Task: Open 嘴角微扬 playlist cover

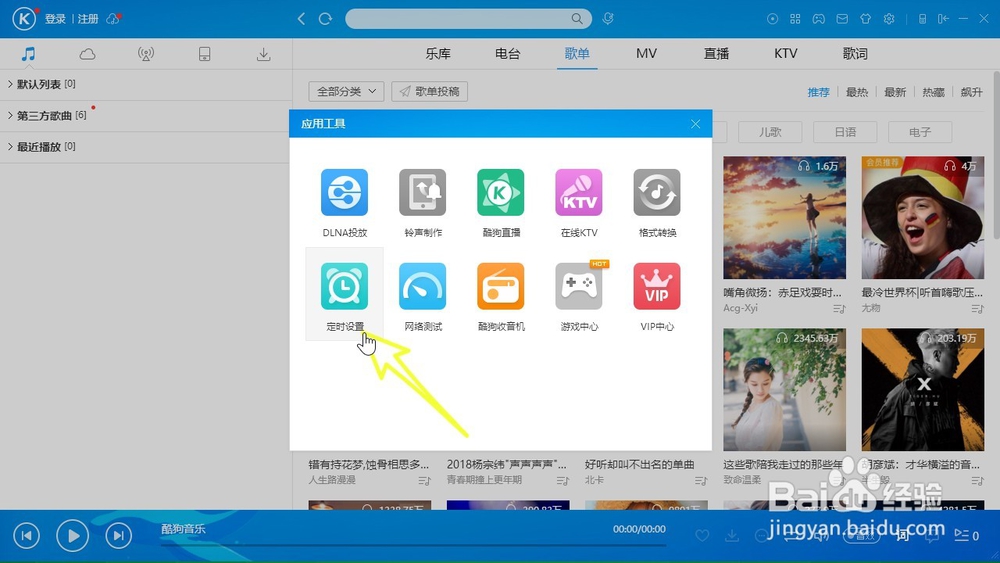Action: tap(784, 217)
